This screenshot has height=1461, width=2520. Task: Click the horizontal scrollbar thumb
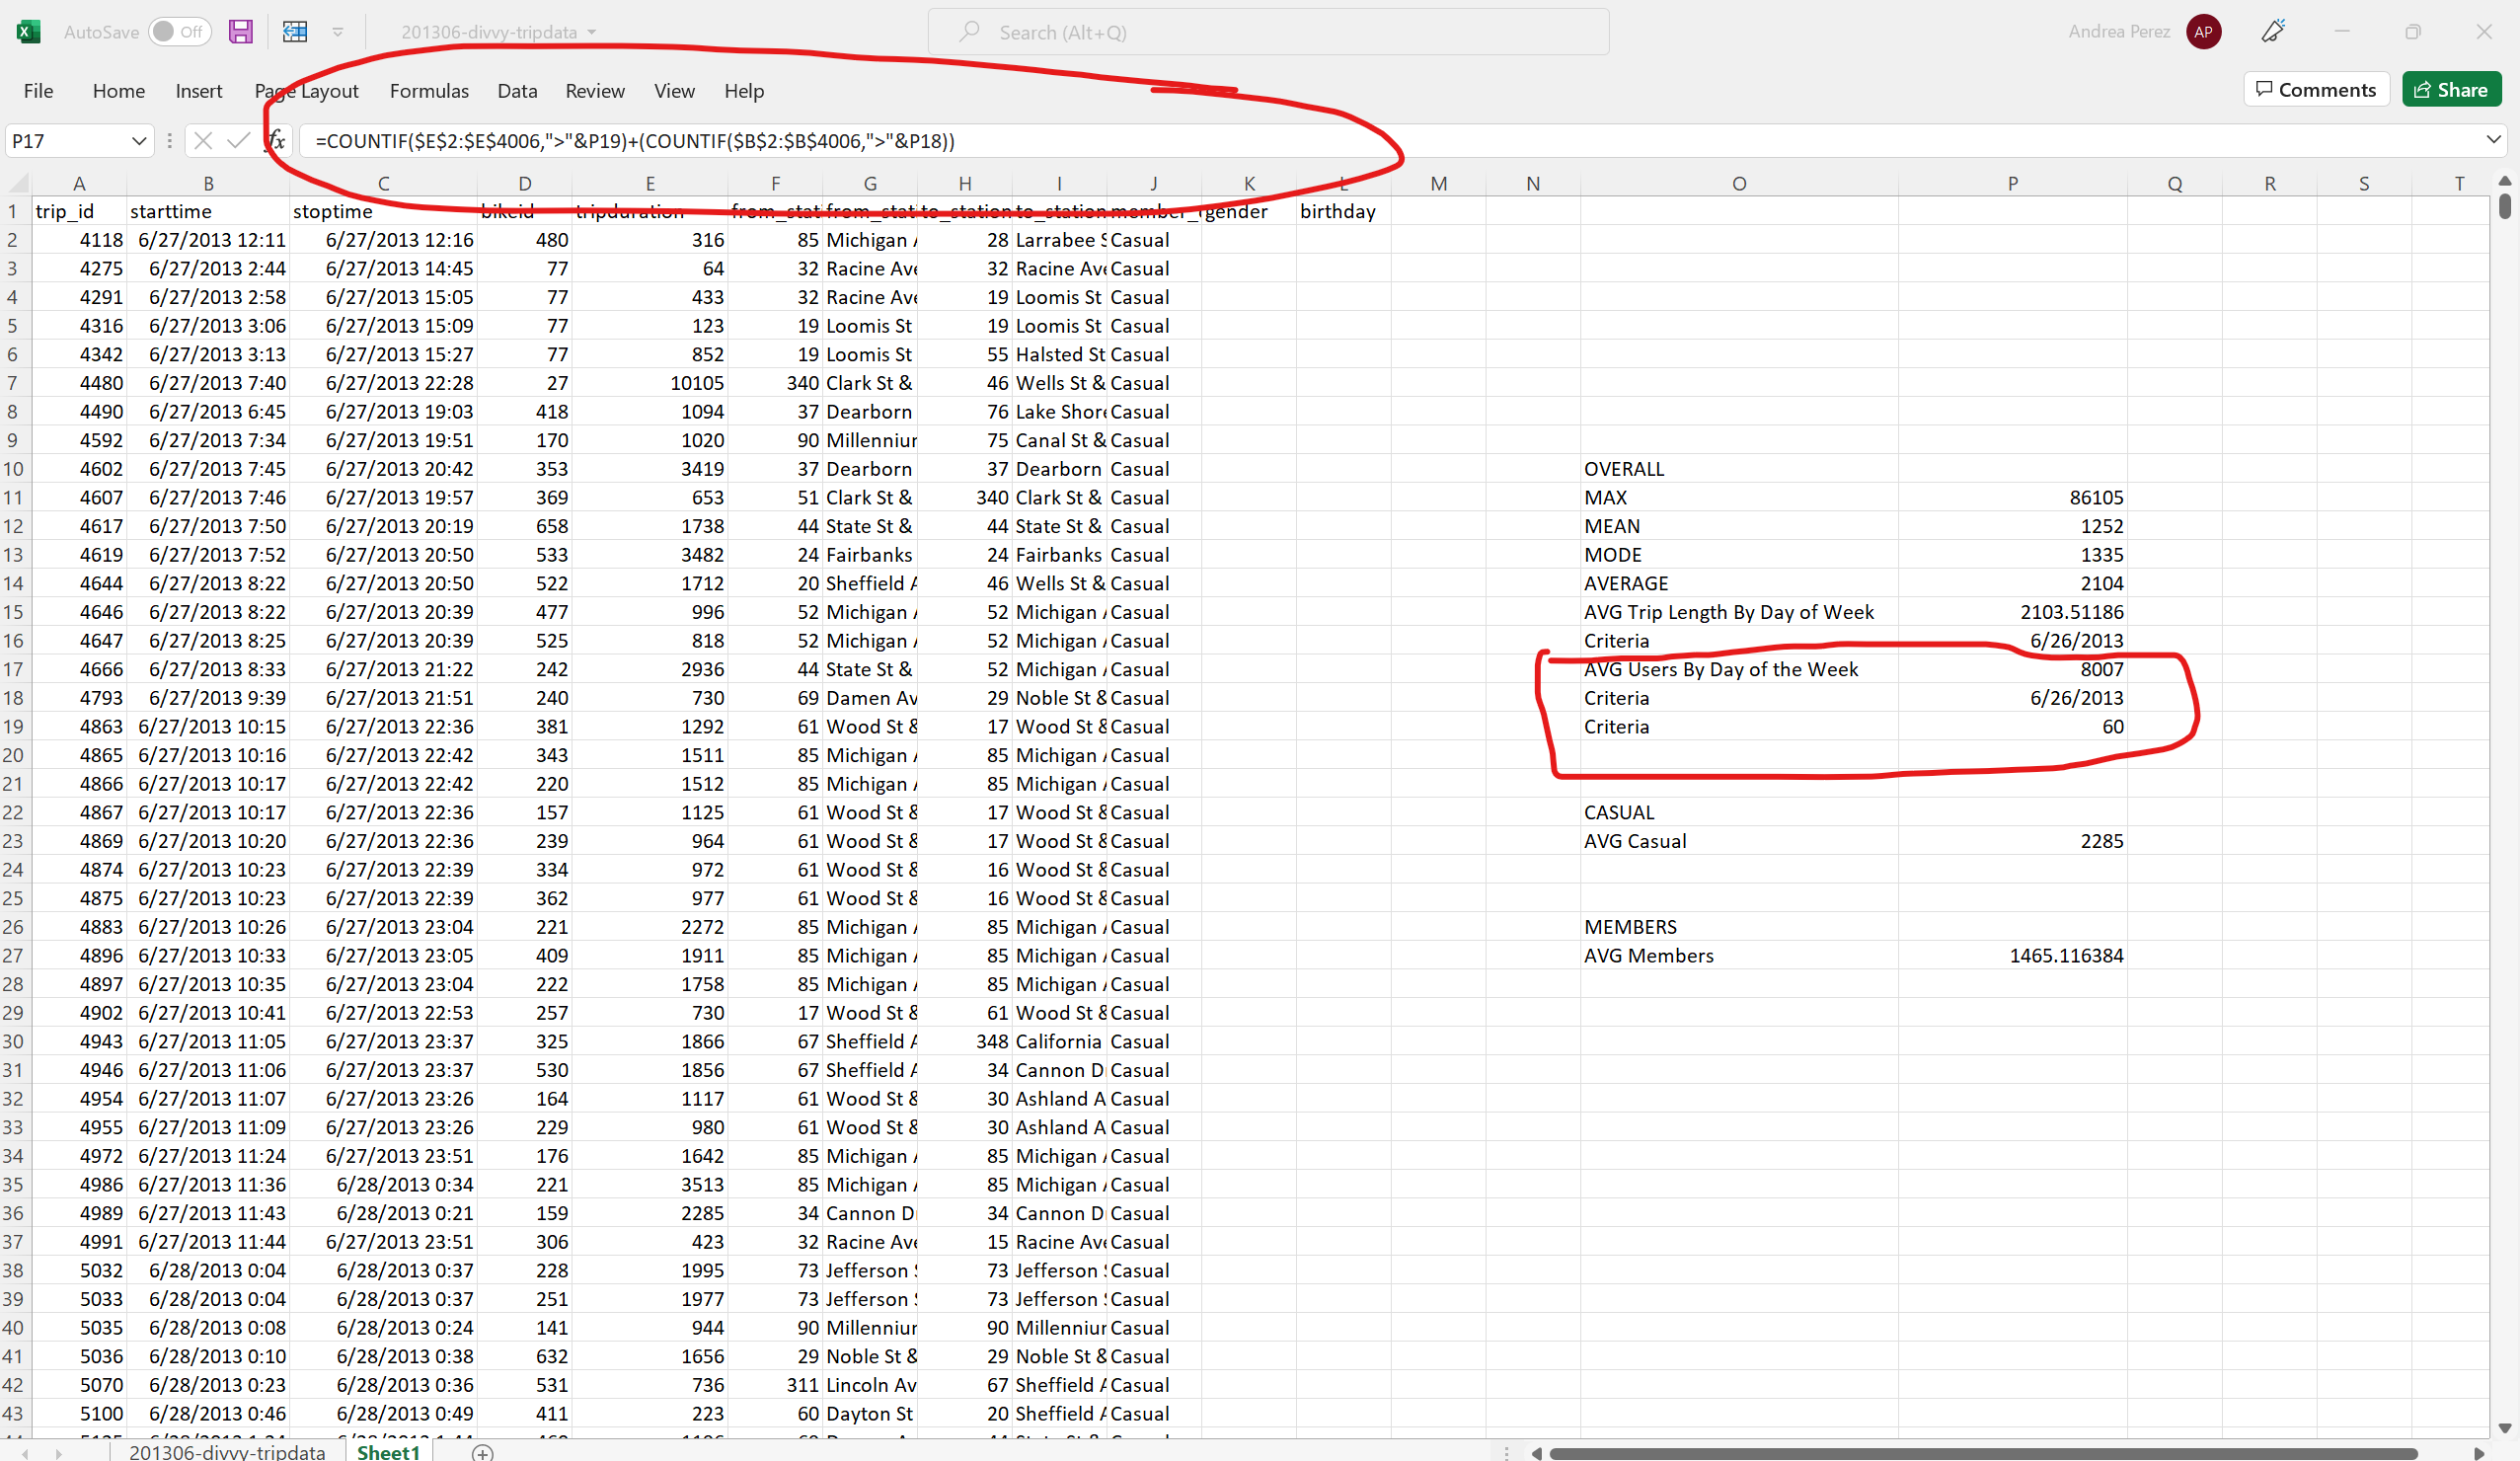(x=1982, y=1453)
